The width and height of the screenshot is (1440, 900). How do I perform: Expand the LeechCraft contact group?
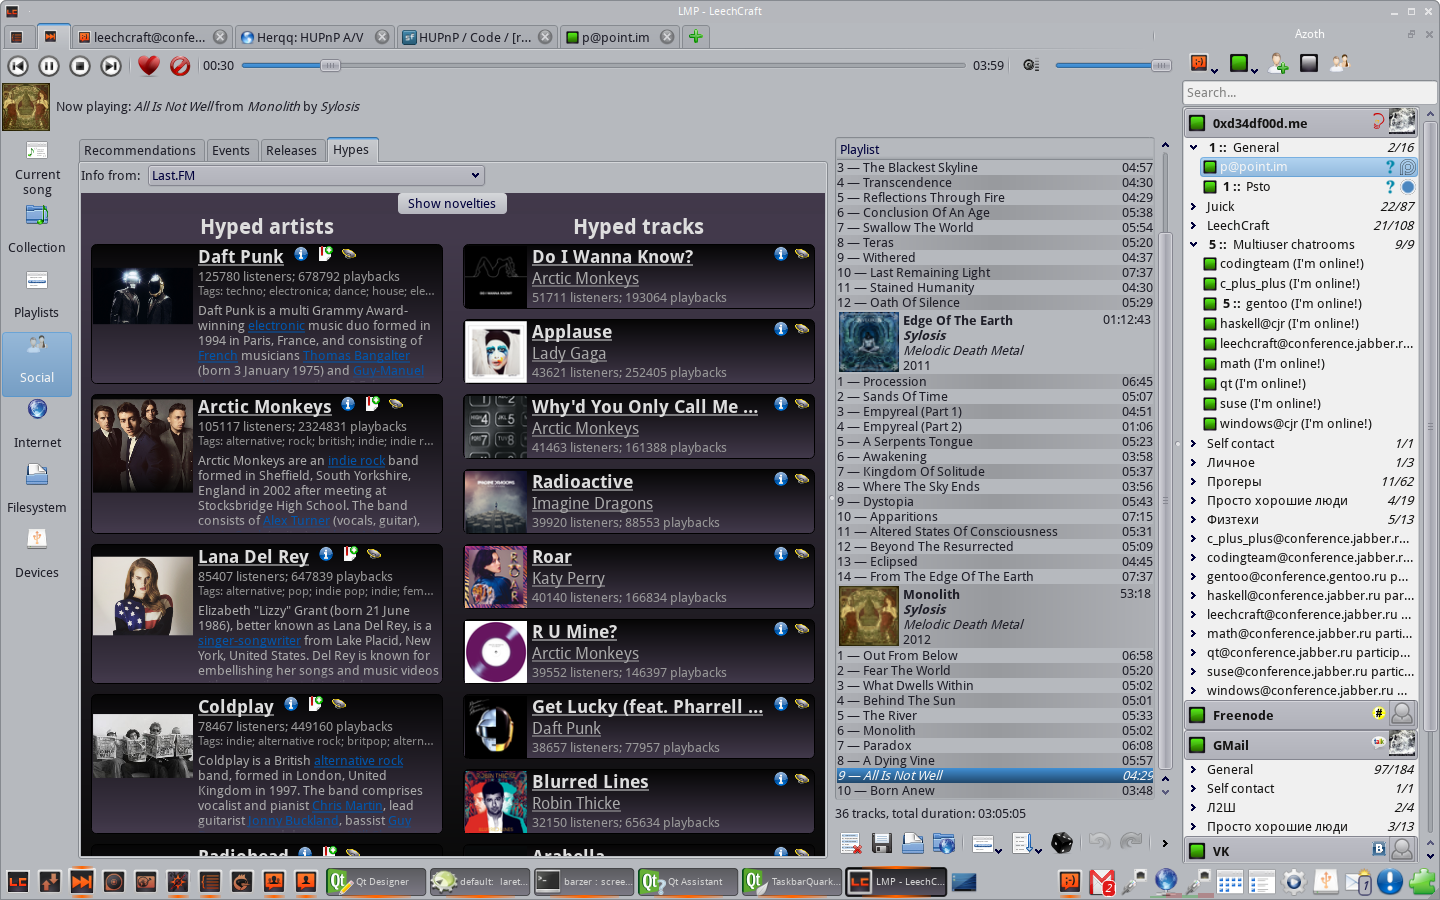(x=1193, y=226)
